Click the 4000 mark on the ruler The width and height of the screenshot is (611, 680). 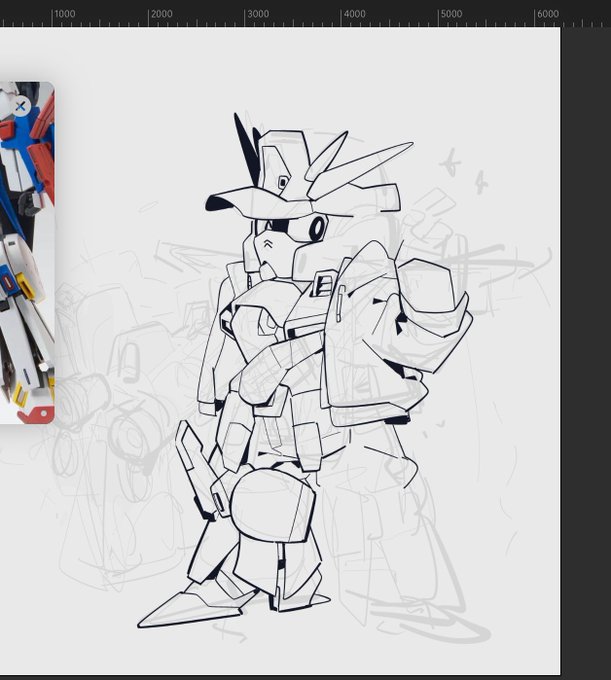[354, 14]
